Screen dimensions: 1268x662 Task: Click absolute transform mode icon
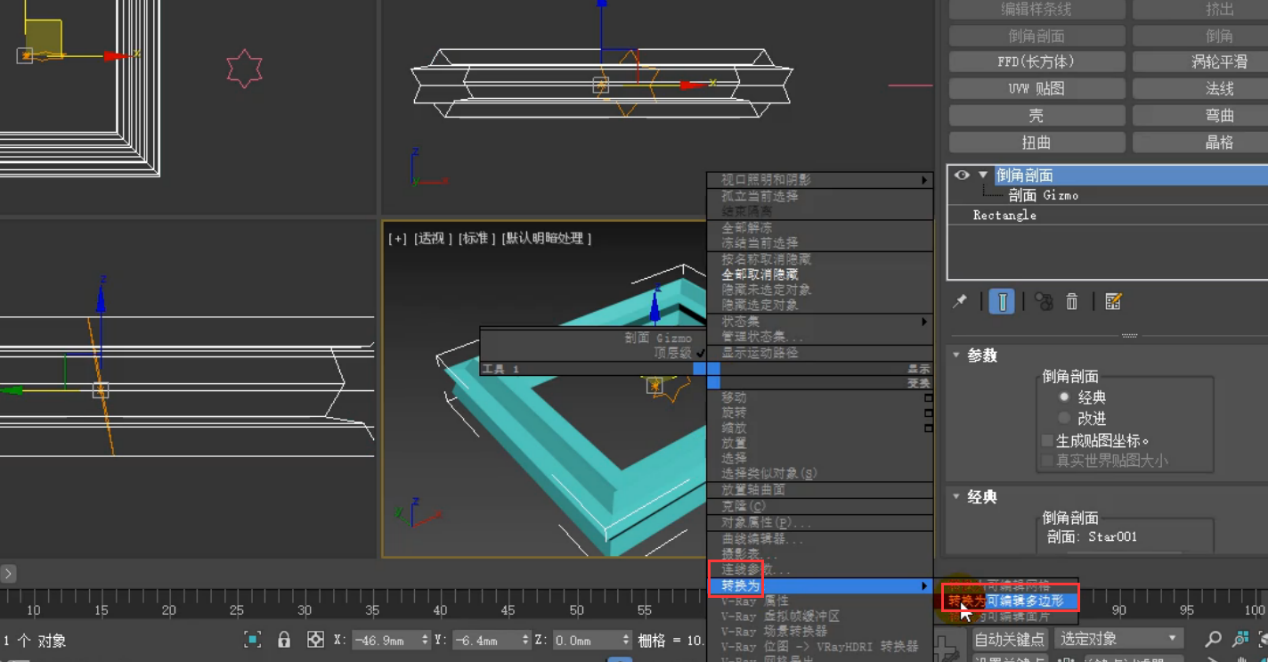[315, 639]
